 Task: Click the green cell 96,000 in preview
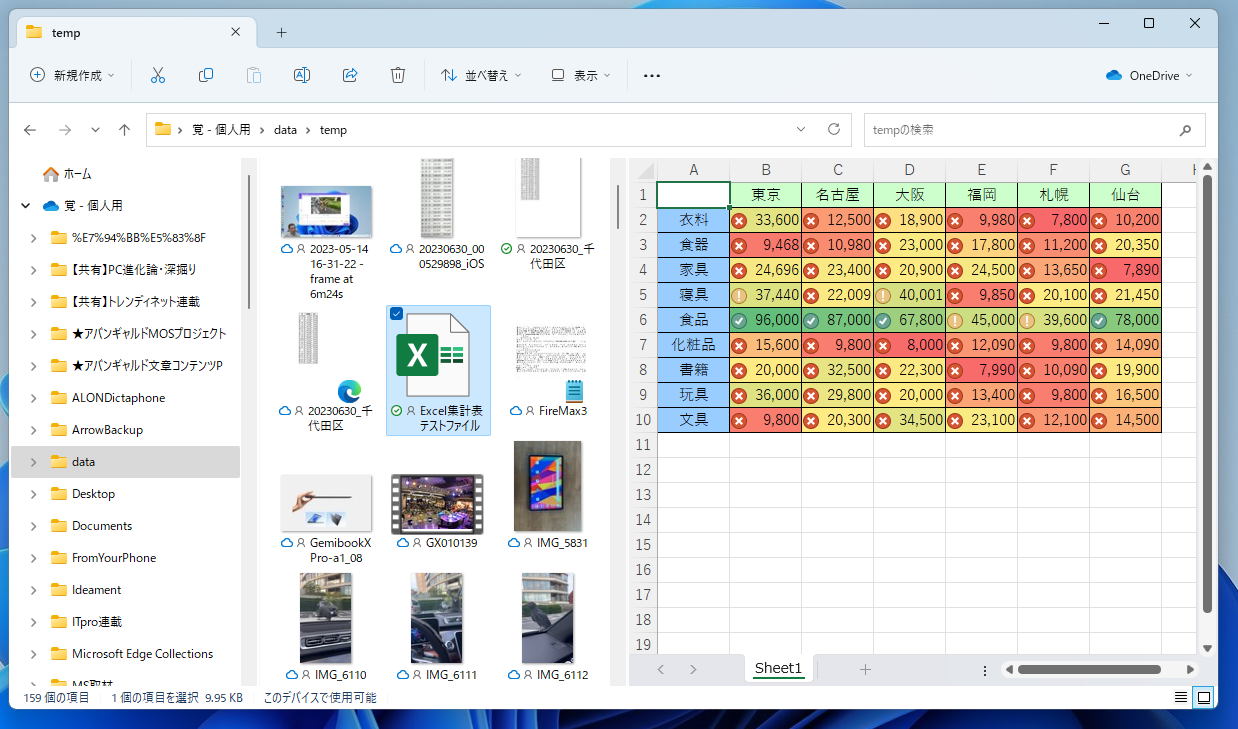765,320
